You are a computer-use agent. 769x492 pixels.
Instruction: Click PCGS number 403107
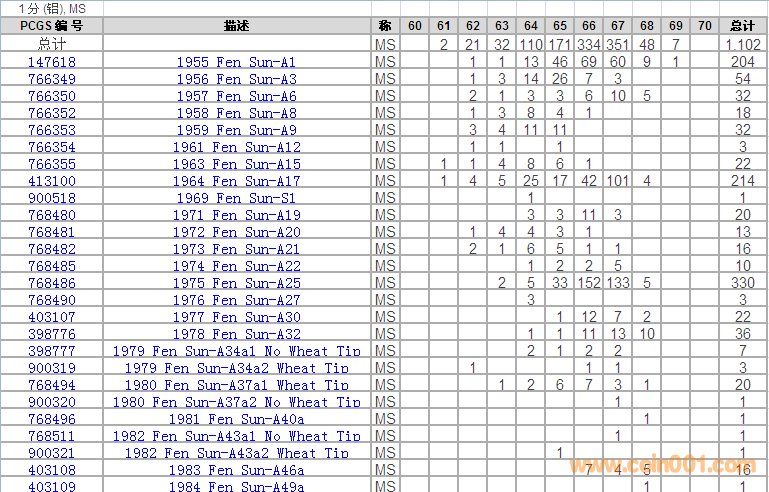51,317
